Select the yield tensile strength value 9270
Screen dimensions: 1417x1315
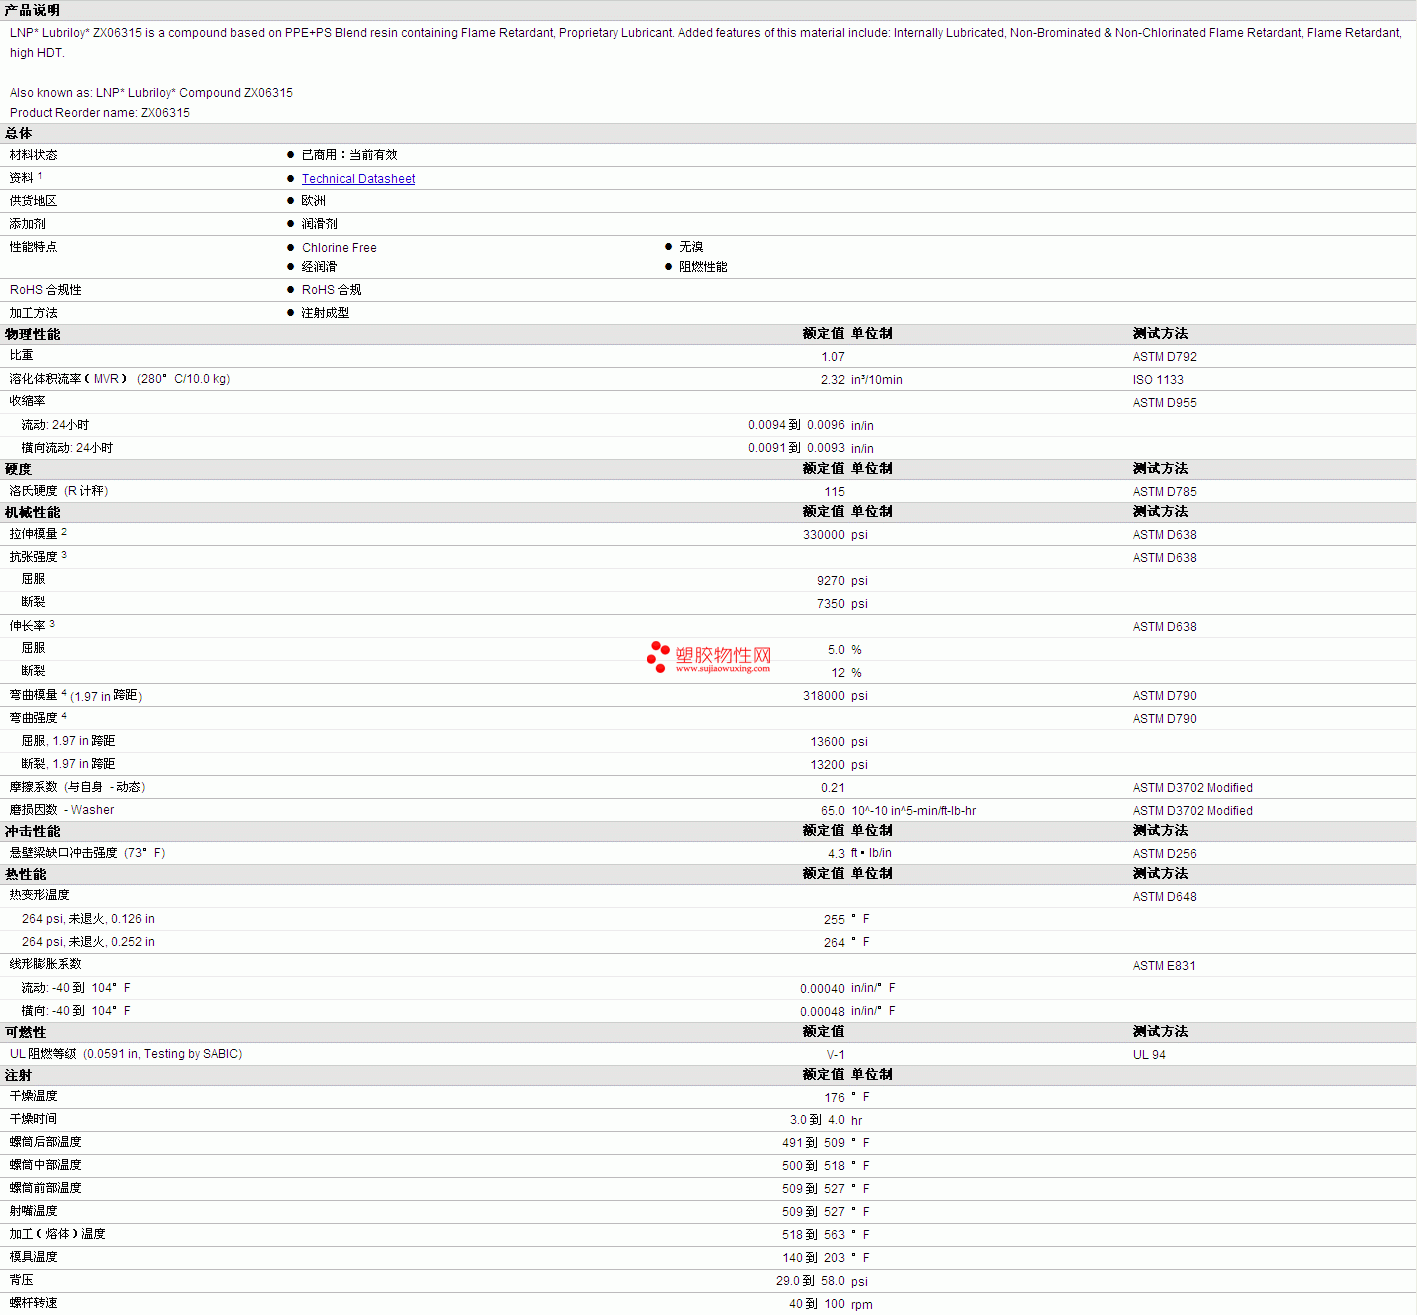tap(831, 581)
